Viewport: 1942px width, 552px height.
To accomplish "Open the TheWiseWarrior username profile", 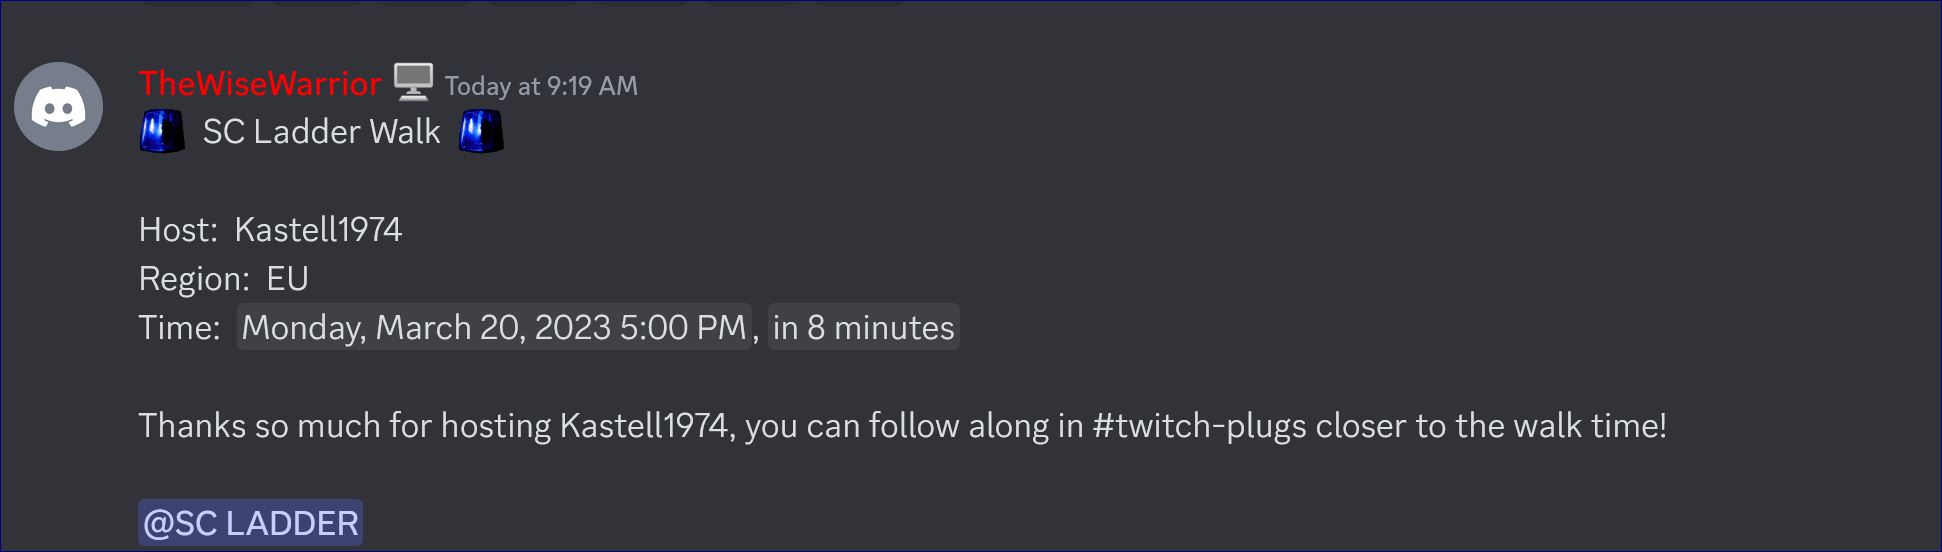I will (x=260, y=84).
